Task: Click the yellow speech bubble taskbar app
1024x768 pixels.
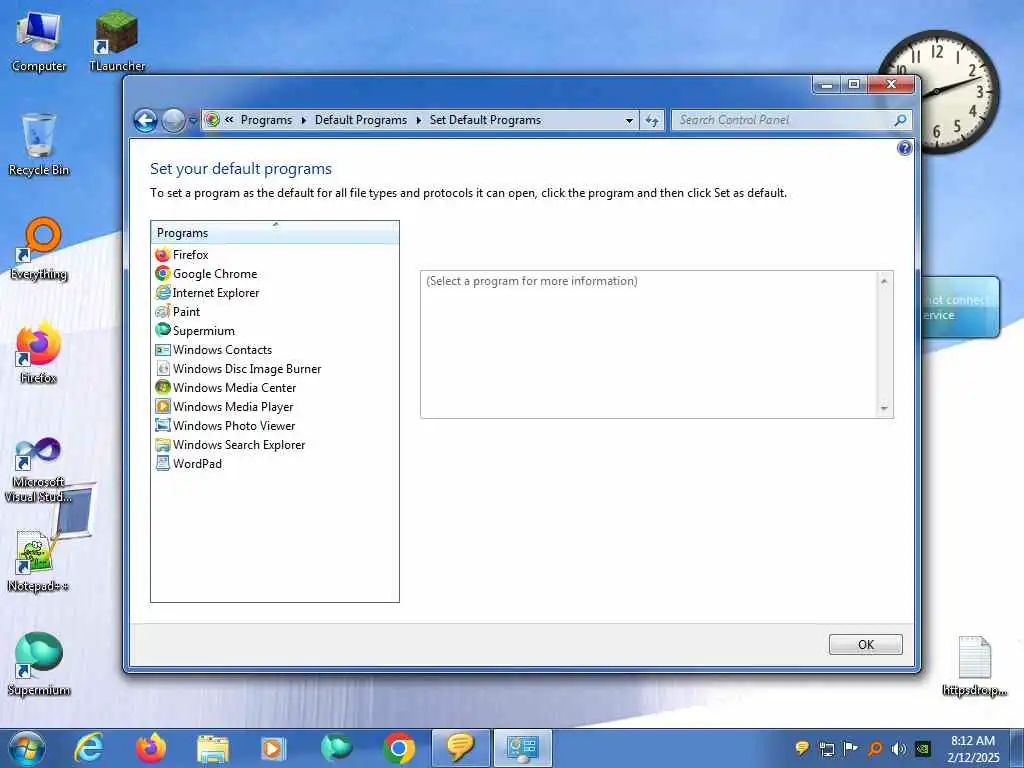Action: (460, 748)
